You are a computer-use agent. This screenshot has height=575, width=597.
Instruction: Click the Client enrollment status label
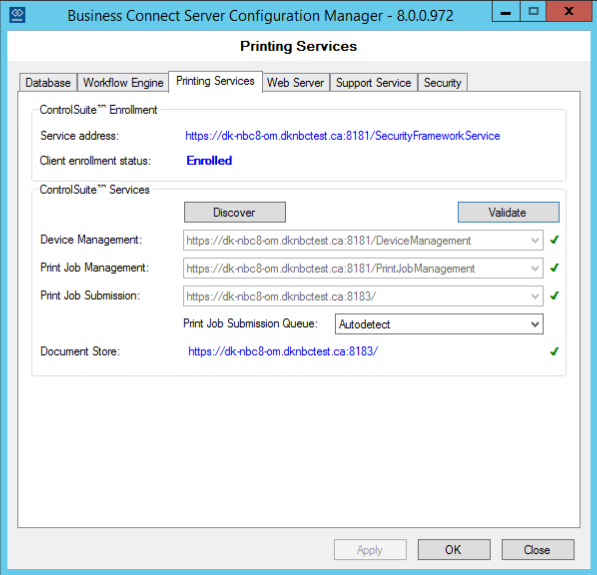(95, 161)
